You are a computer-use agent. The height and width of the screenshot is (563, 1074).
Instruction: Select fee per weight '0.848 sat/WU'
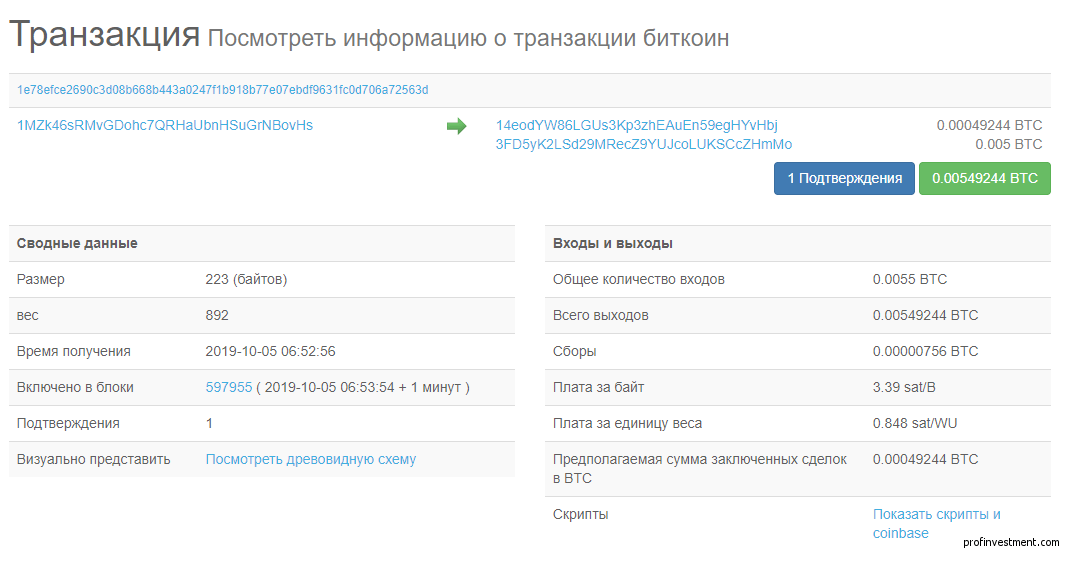[915, 423]
